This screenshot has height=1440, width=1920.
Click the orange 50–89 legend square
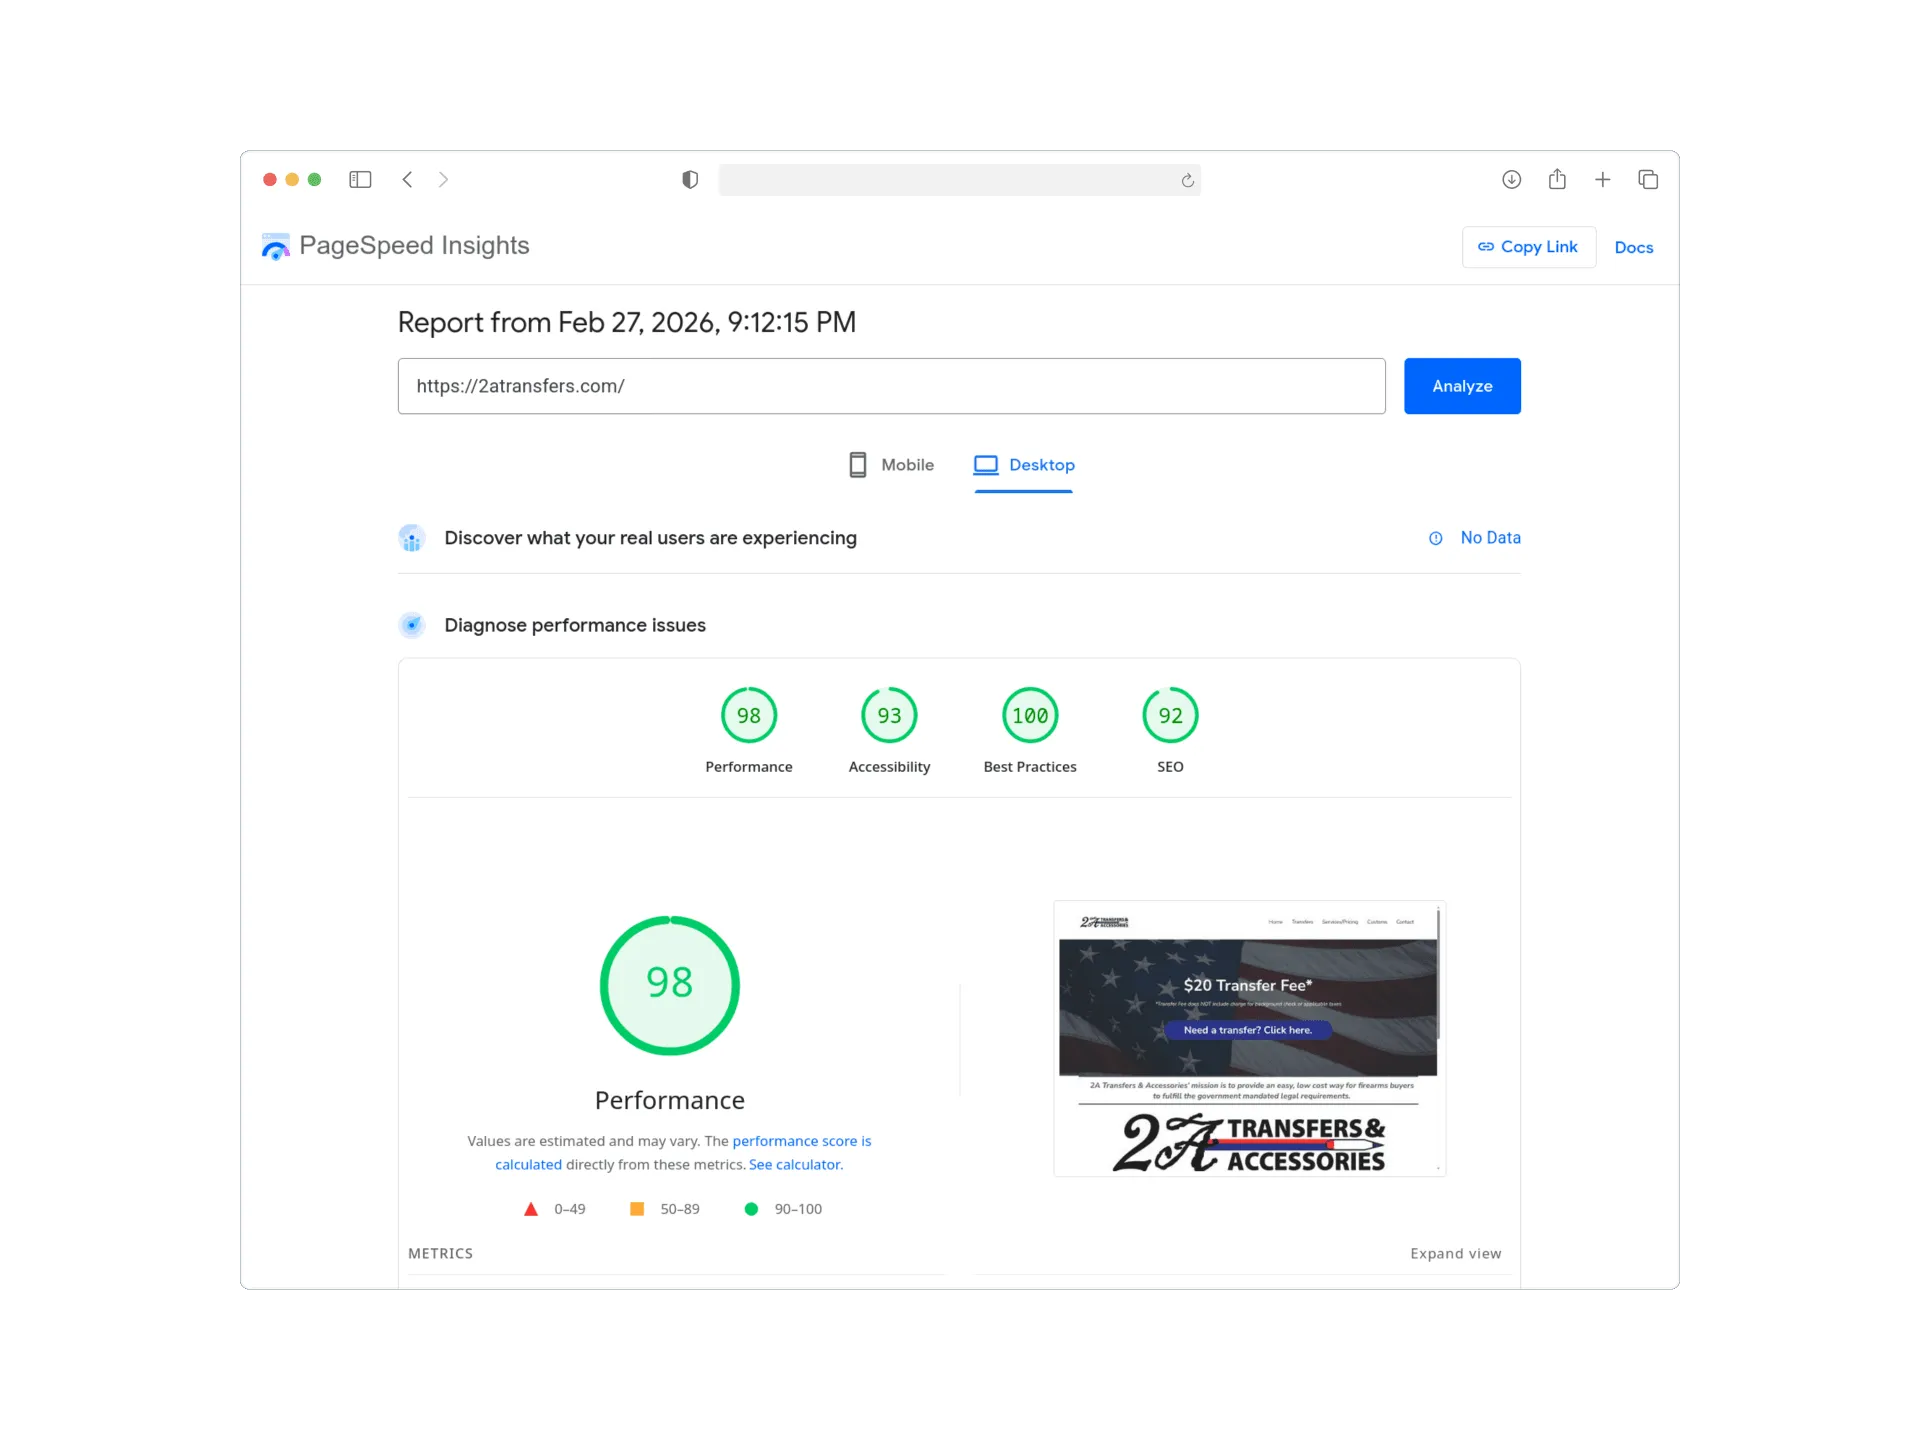[x=637, y=1209]
